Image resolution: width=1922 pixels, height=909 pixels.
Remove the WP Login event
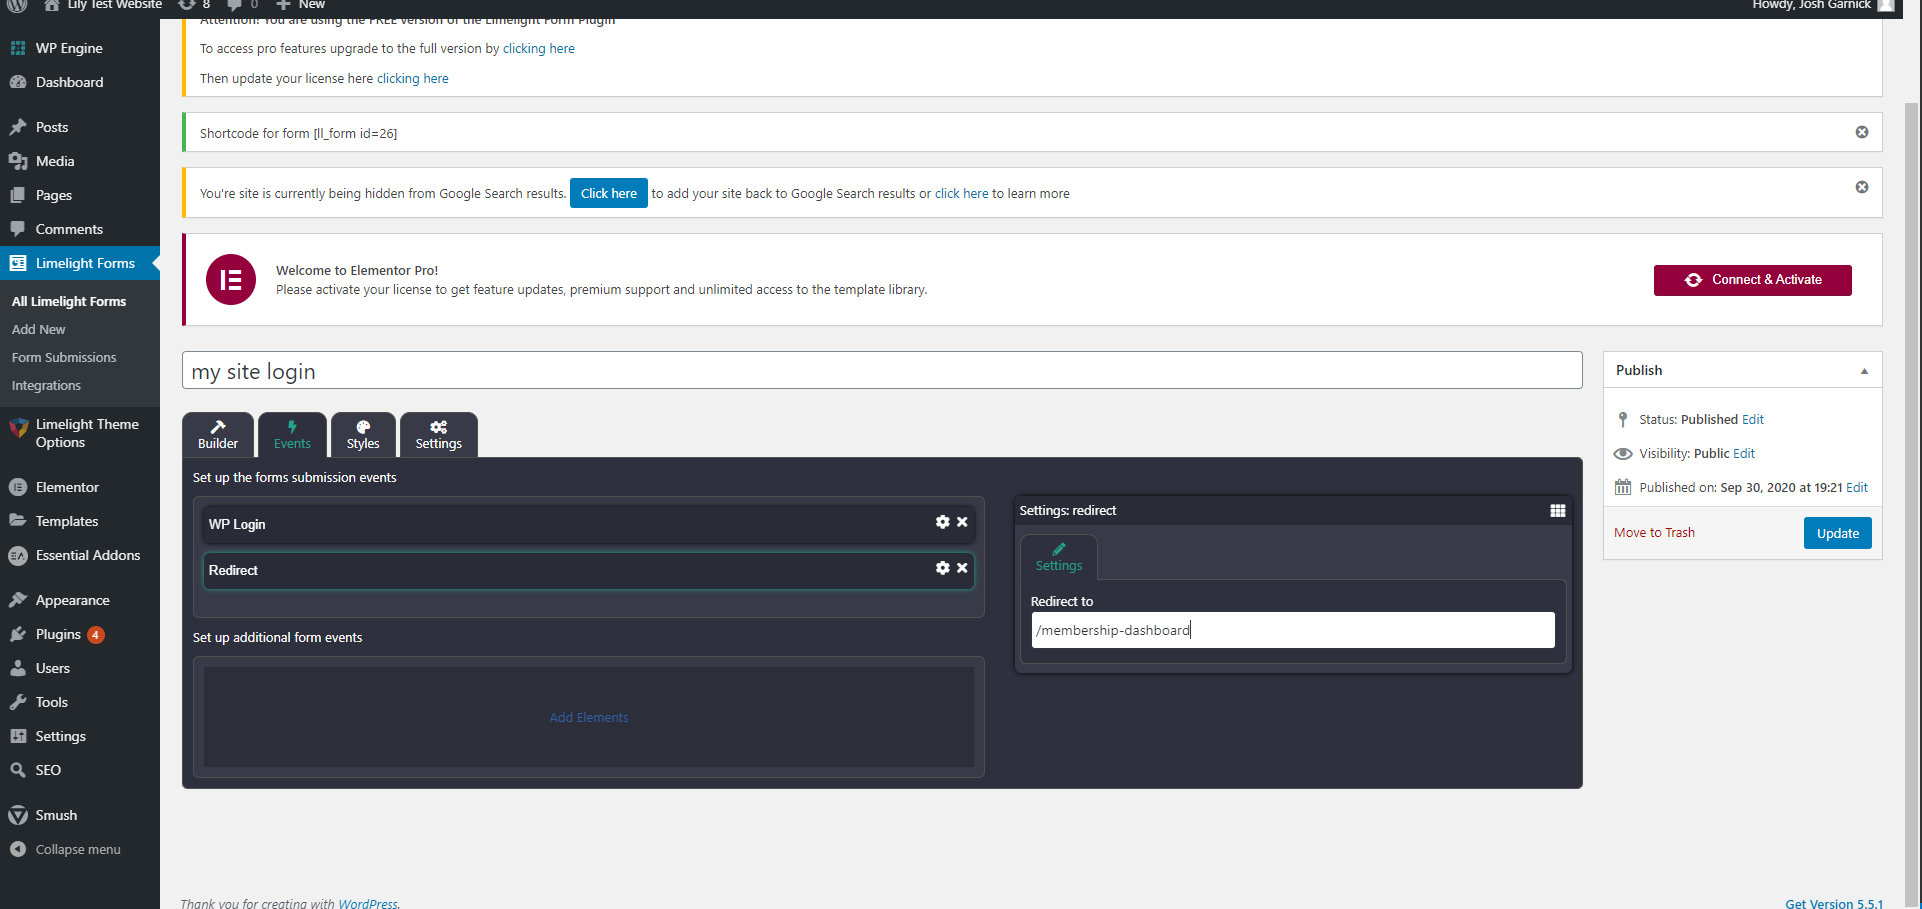pos(962,522)
